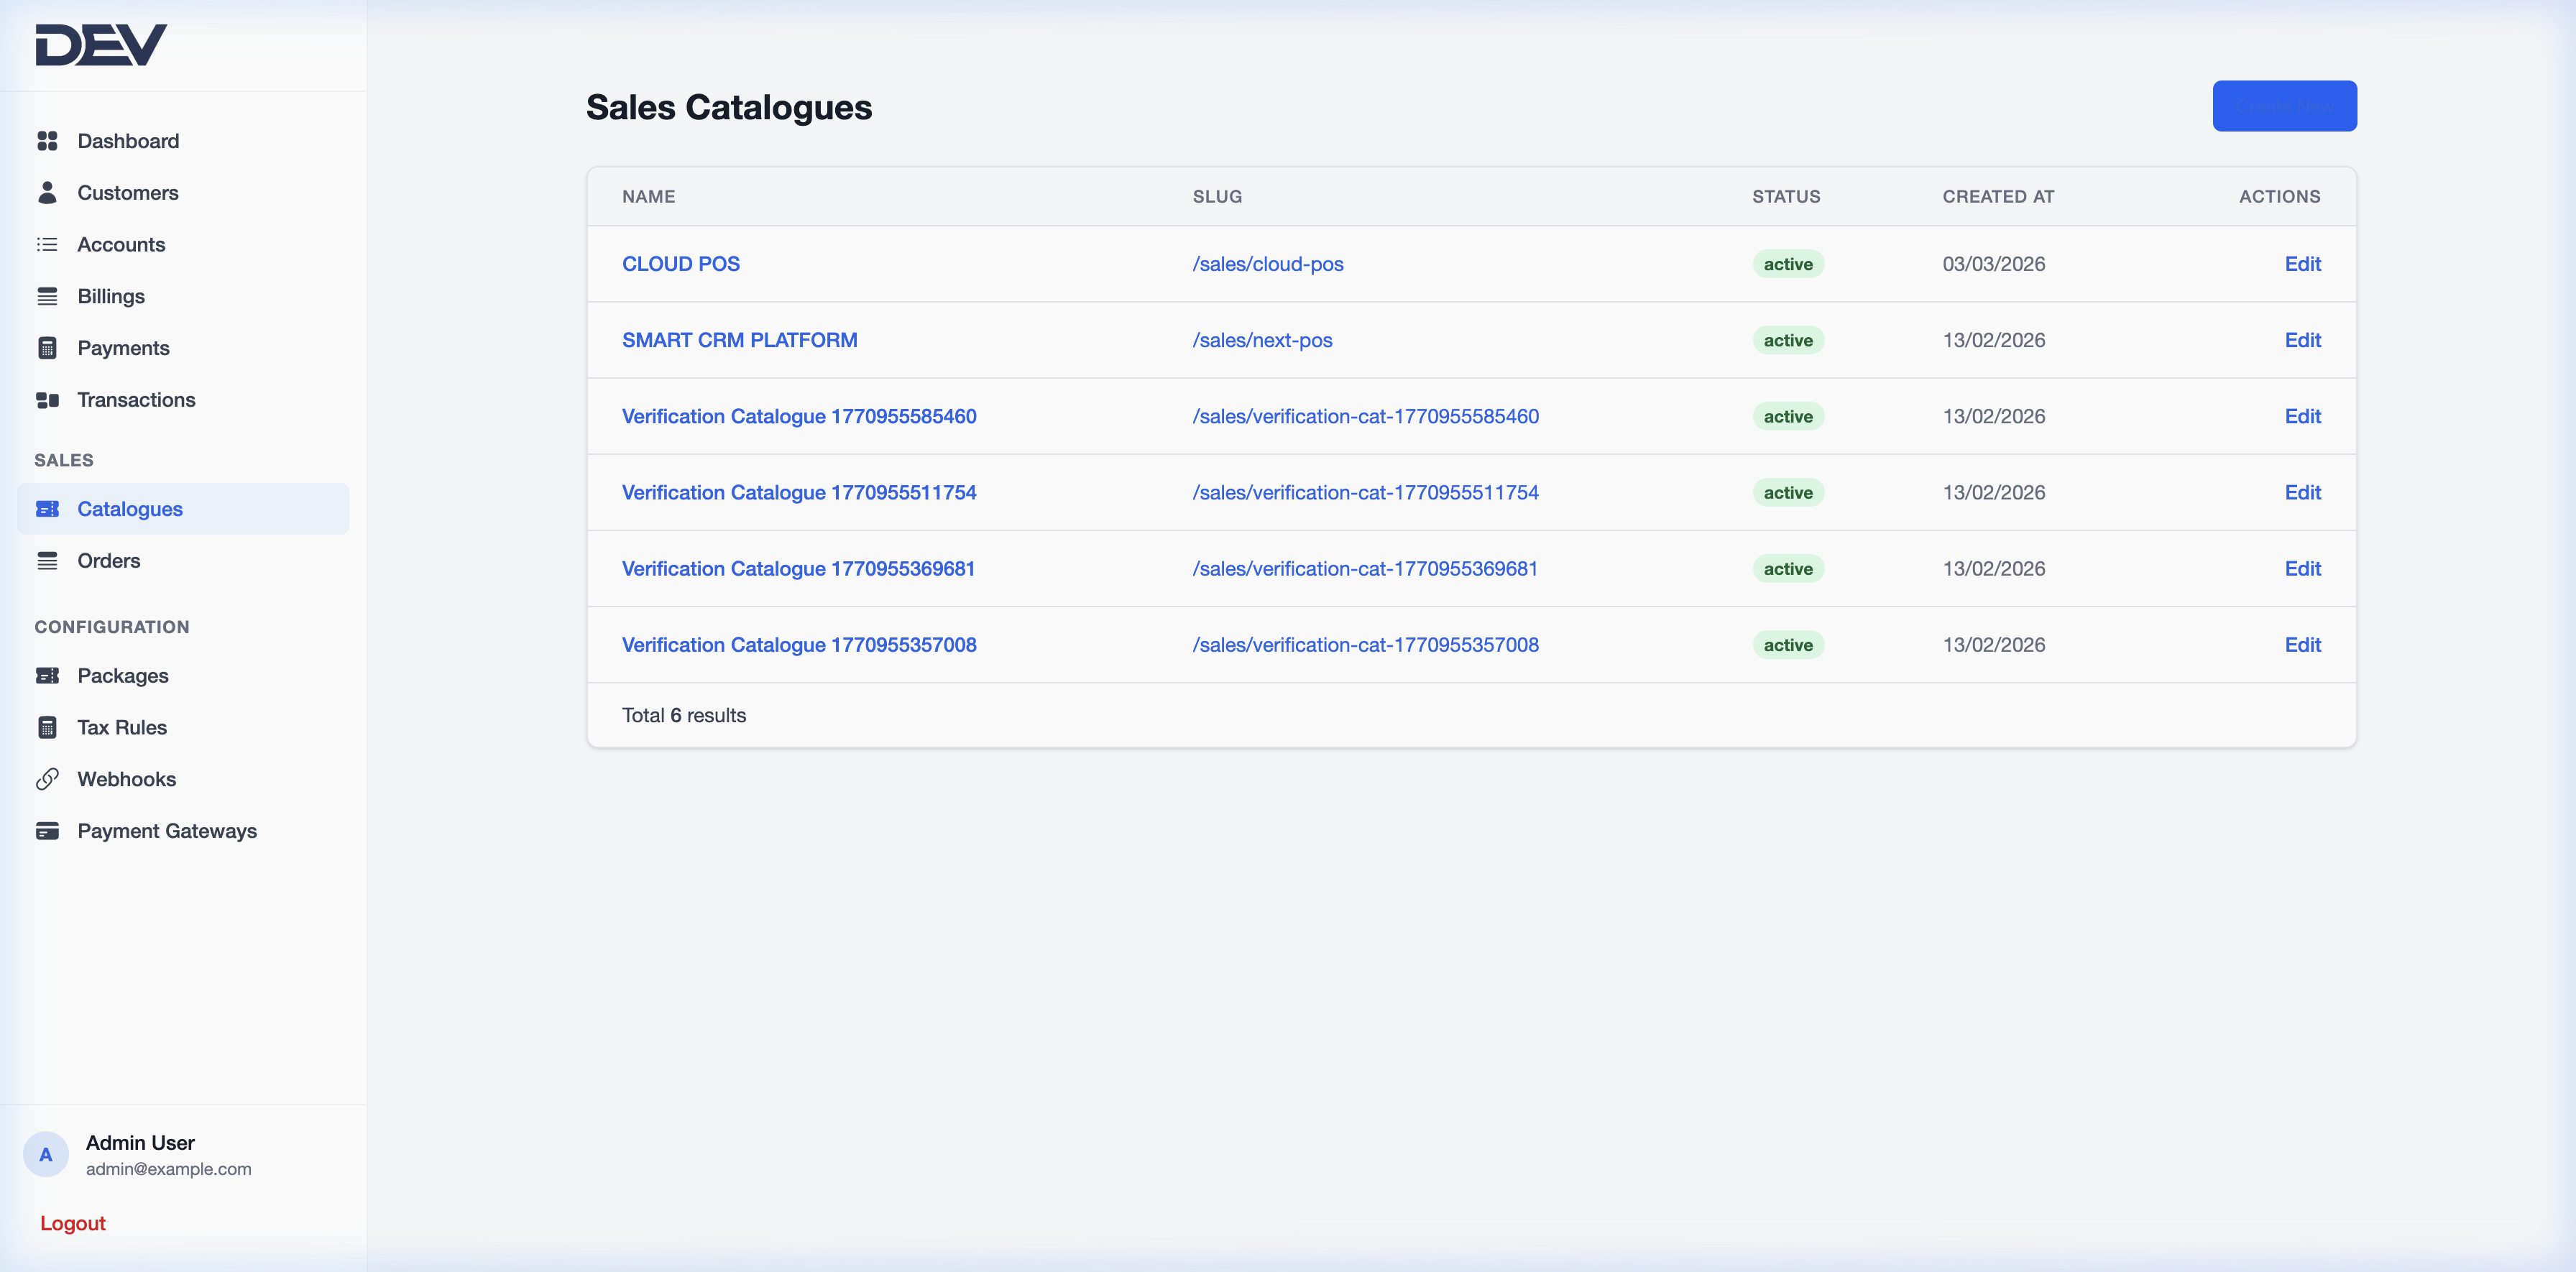Click the Admin User avatar circle
Viewport: 2576px width, 1272px height.
pos(46,1154)
